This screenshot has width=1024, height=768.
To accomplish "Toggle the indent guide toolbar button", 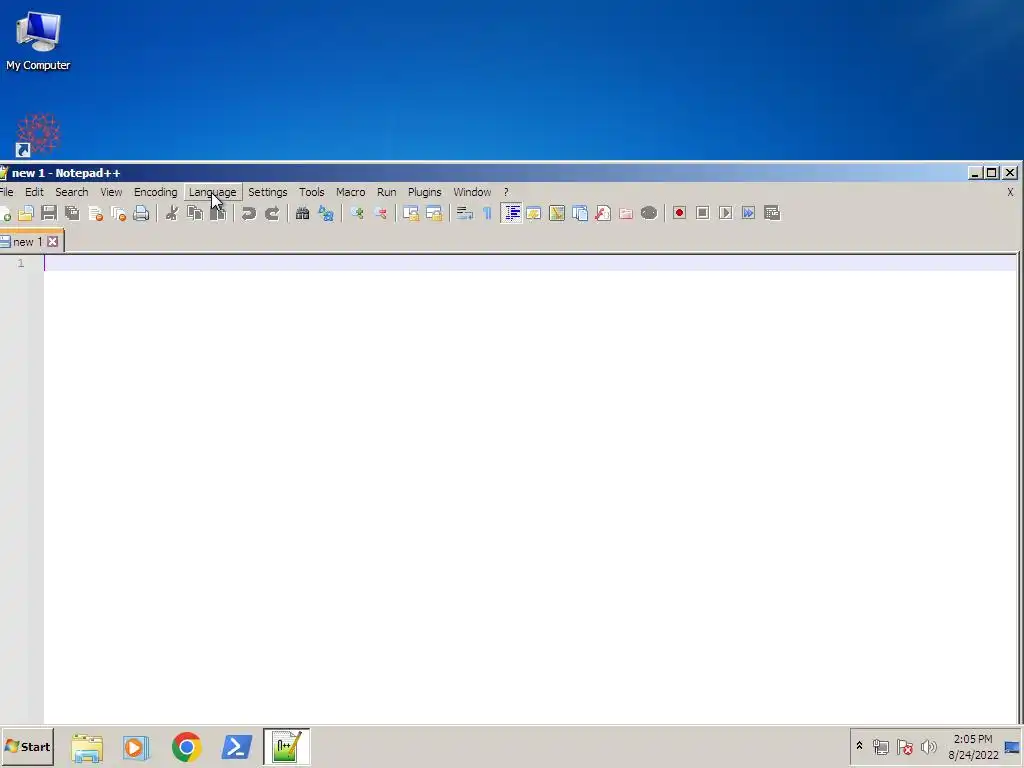I will point(511,214).
